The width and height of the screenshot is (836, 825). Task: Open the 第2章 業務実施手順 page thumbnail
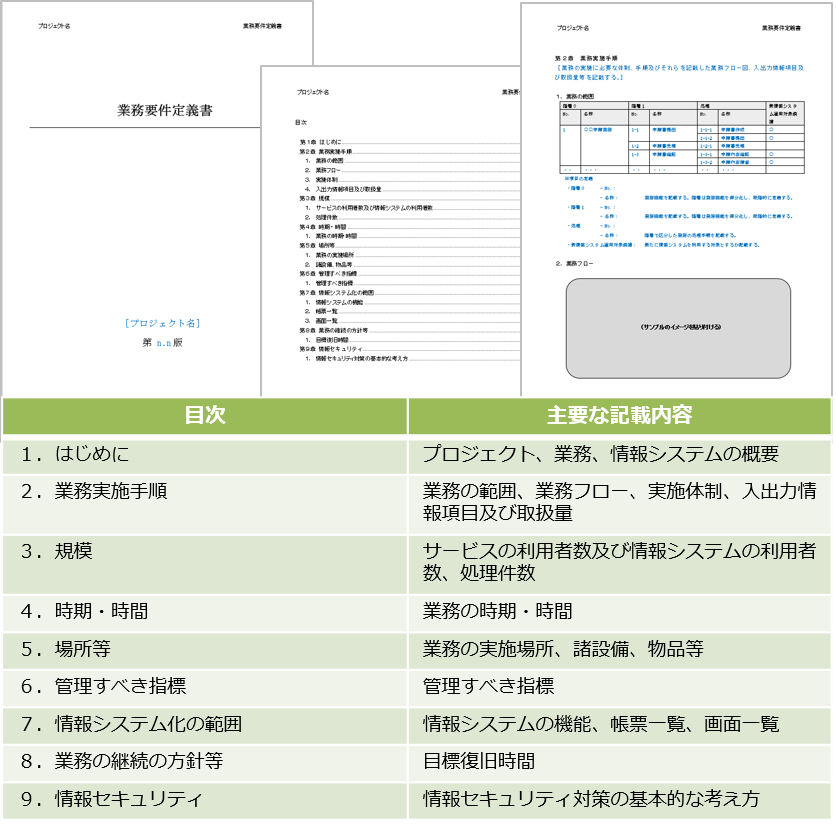click(x=676, y=199)
